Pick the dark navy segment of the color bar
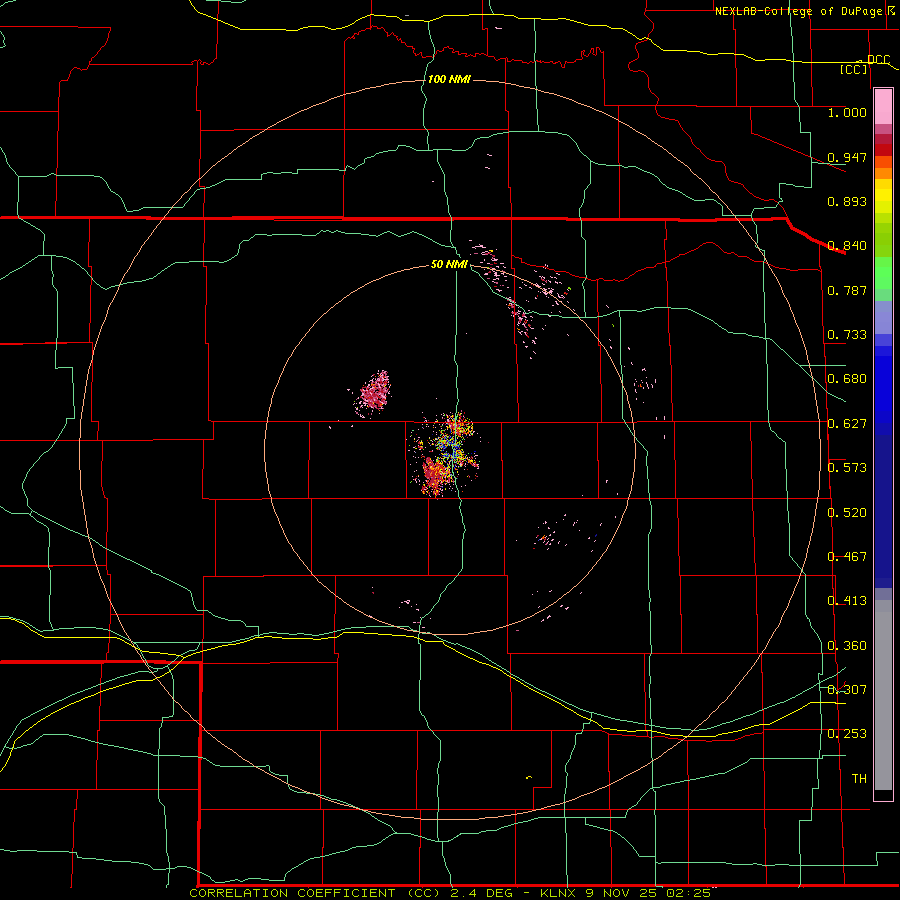Image resolution: width=900 pixels, height=900 pixels. [x=883, y=511]
